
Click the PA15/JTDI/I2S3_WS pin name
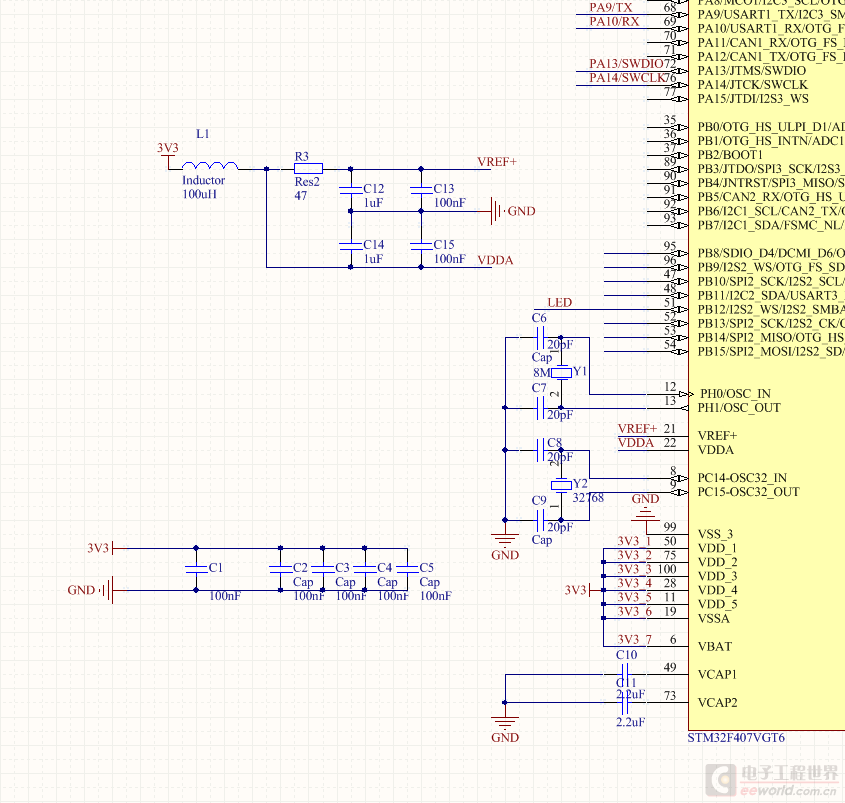(753, 99)
